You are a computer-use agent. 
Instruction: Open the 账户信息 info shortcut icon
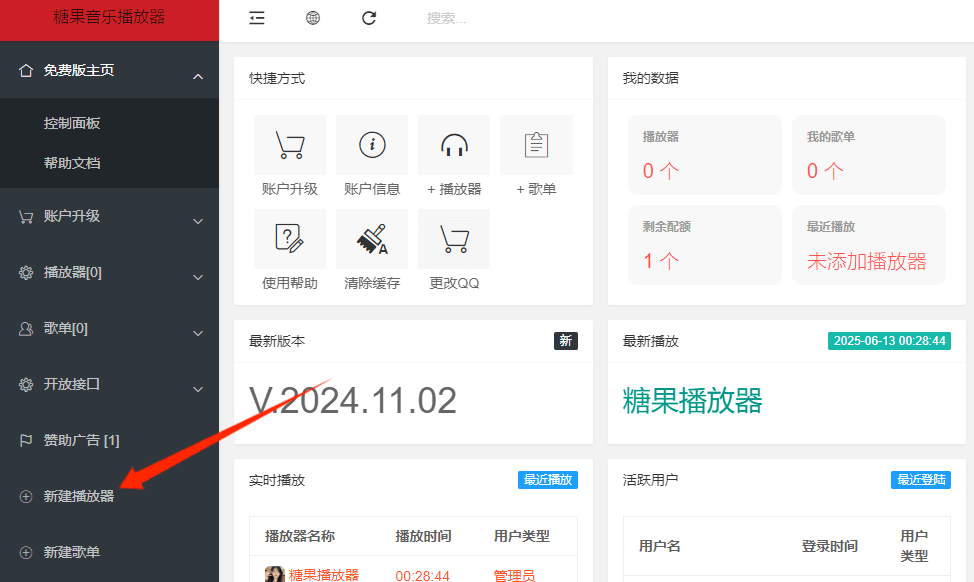372,146
